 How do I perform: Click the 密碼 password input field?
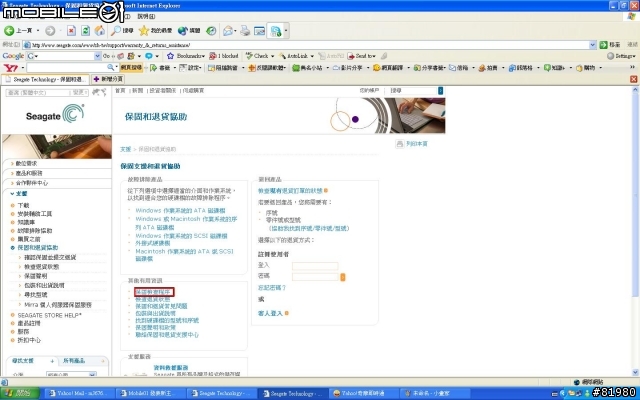[315, 277]
